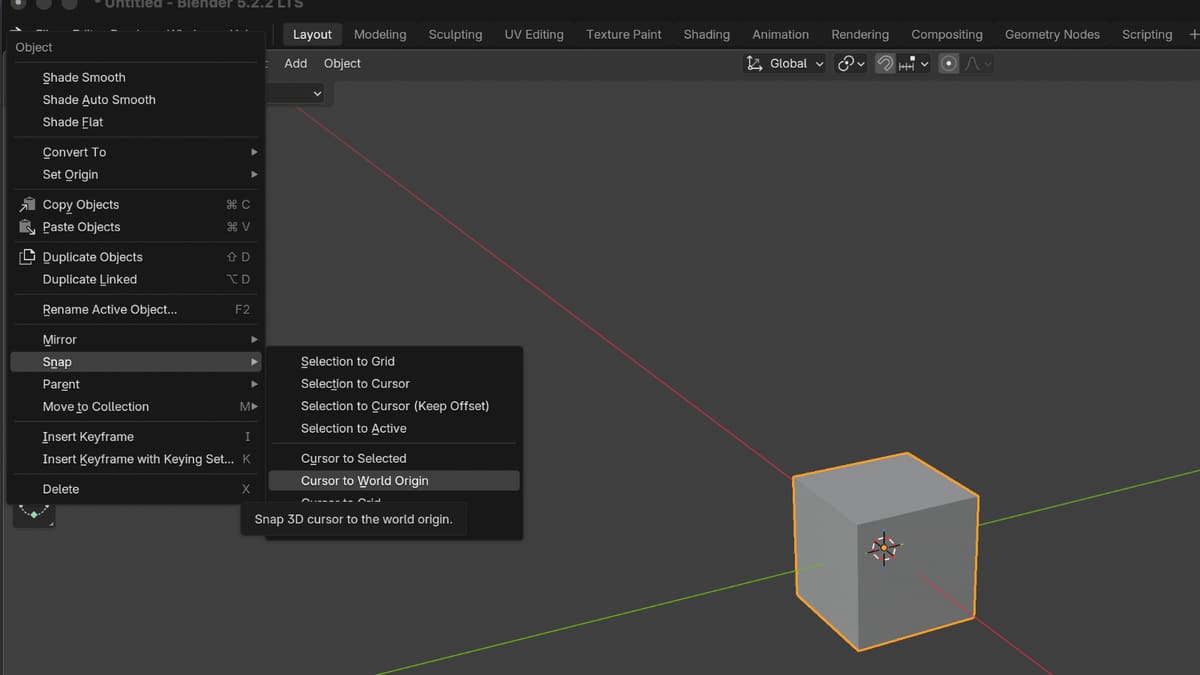Select Duplicate Linked

click(x=136, y=280)
